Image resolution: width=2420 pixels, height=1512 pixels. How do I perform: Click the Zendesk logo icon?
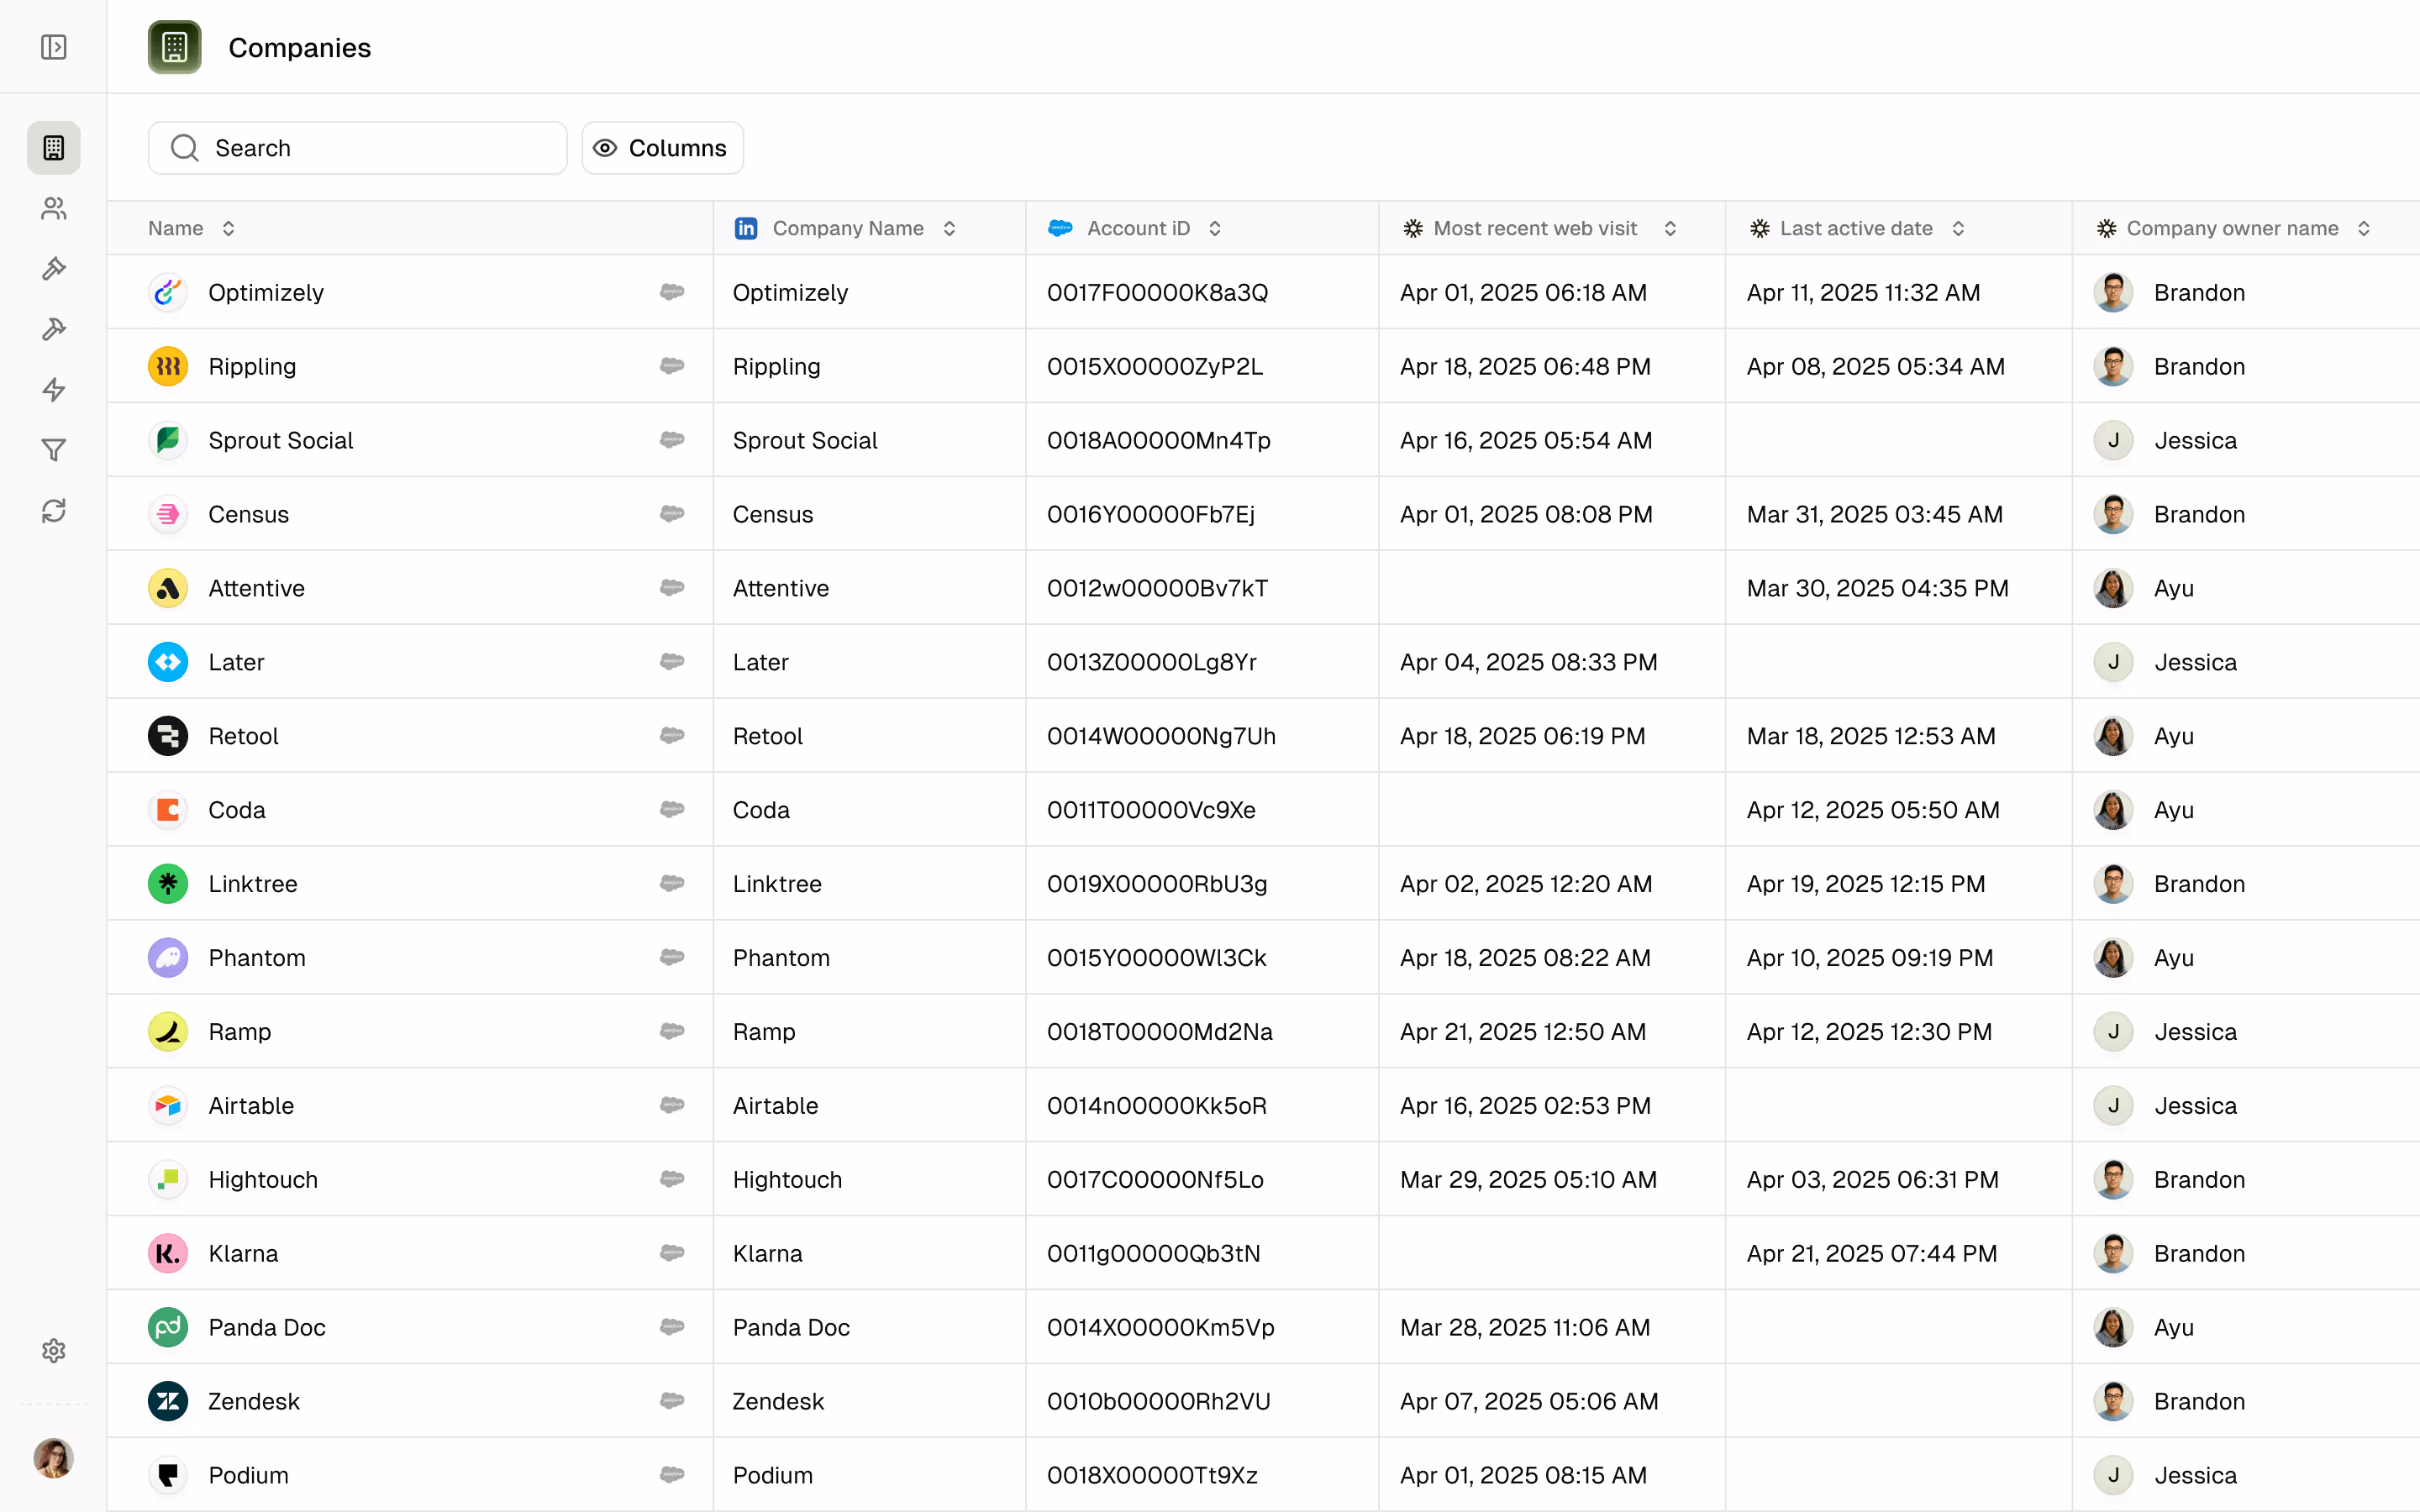click(168, 1402)
